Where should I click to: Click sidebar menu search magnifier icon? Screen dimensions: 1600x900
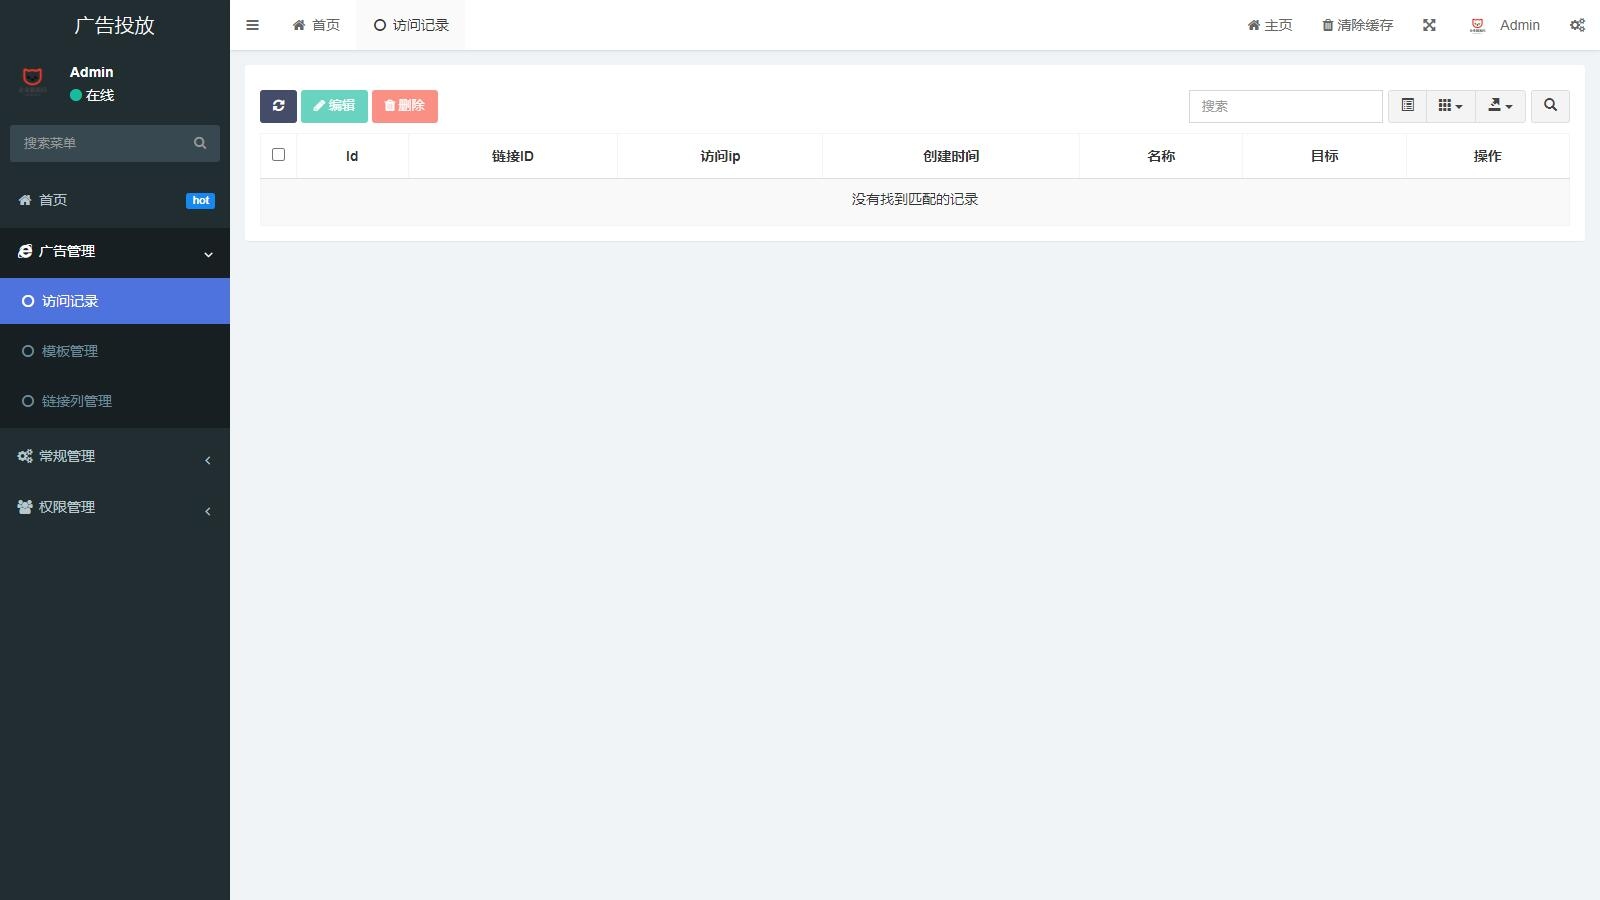[200, 143]
